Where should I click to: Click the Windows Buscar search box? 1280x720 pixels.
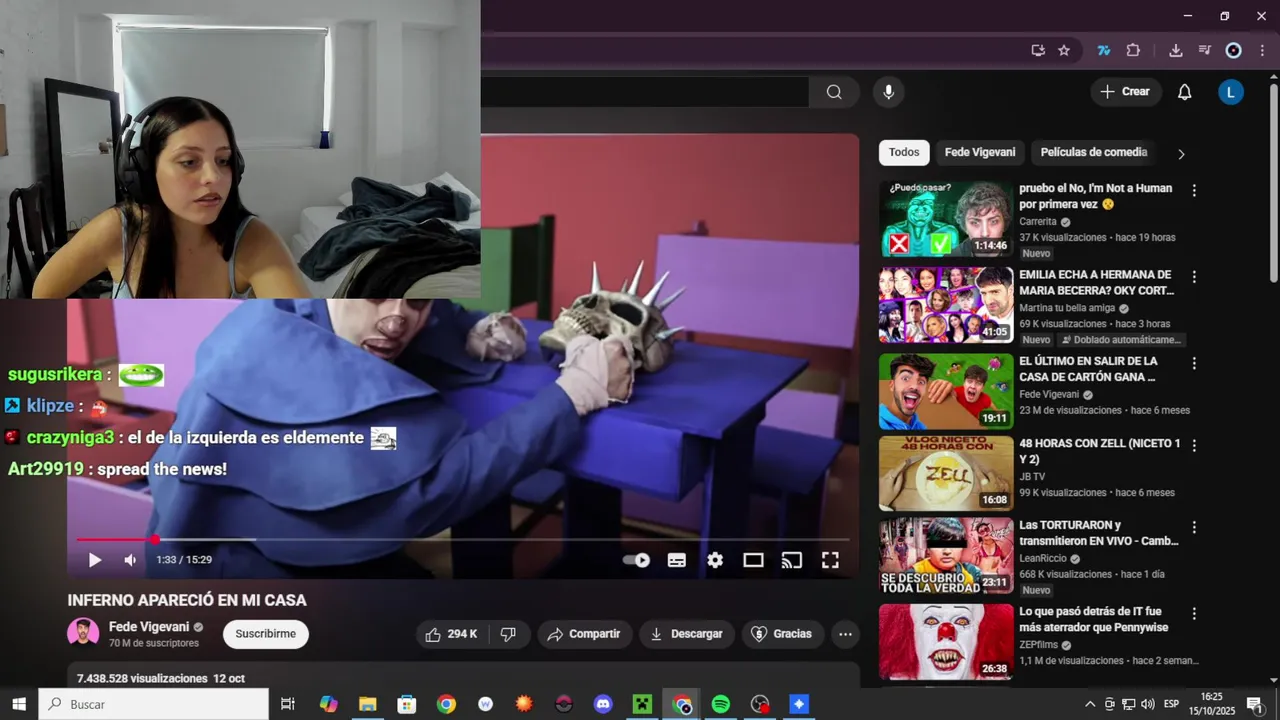(x=154, y=704)
